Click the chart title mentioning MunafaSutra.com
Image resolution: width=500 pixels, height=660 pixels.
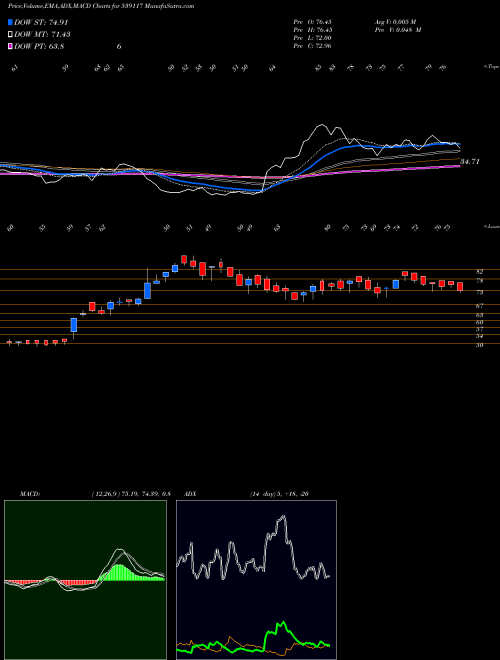tap(101, 6)
